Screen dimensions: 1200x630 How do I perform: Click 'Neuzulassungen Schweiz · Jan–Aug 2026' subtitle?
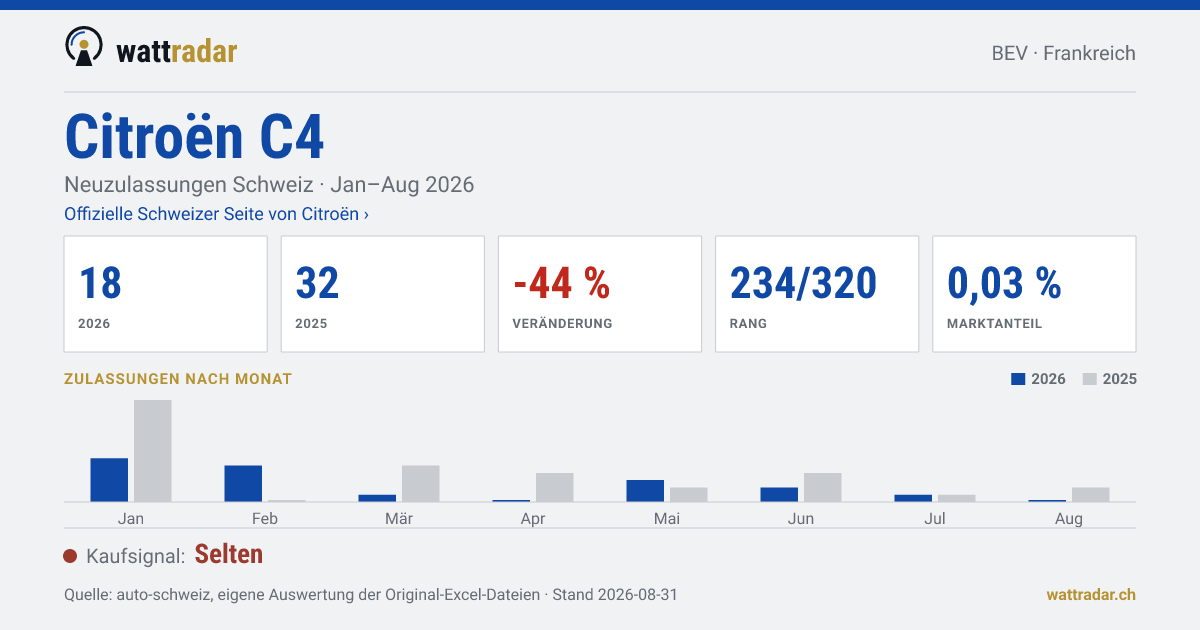[x=269, y=185]
